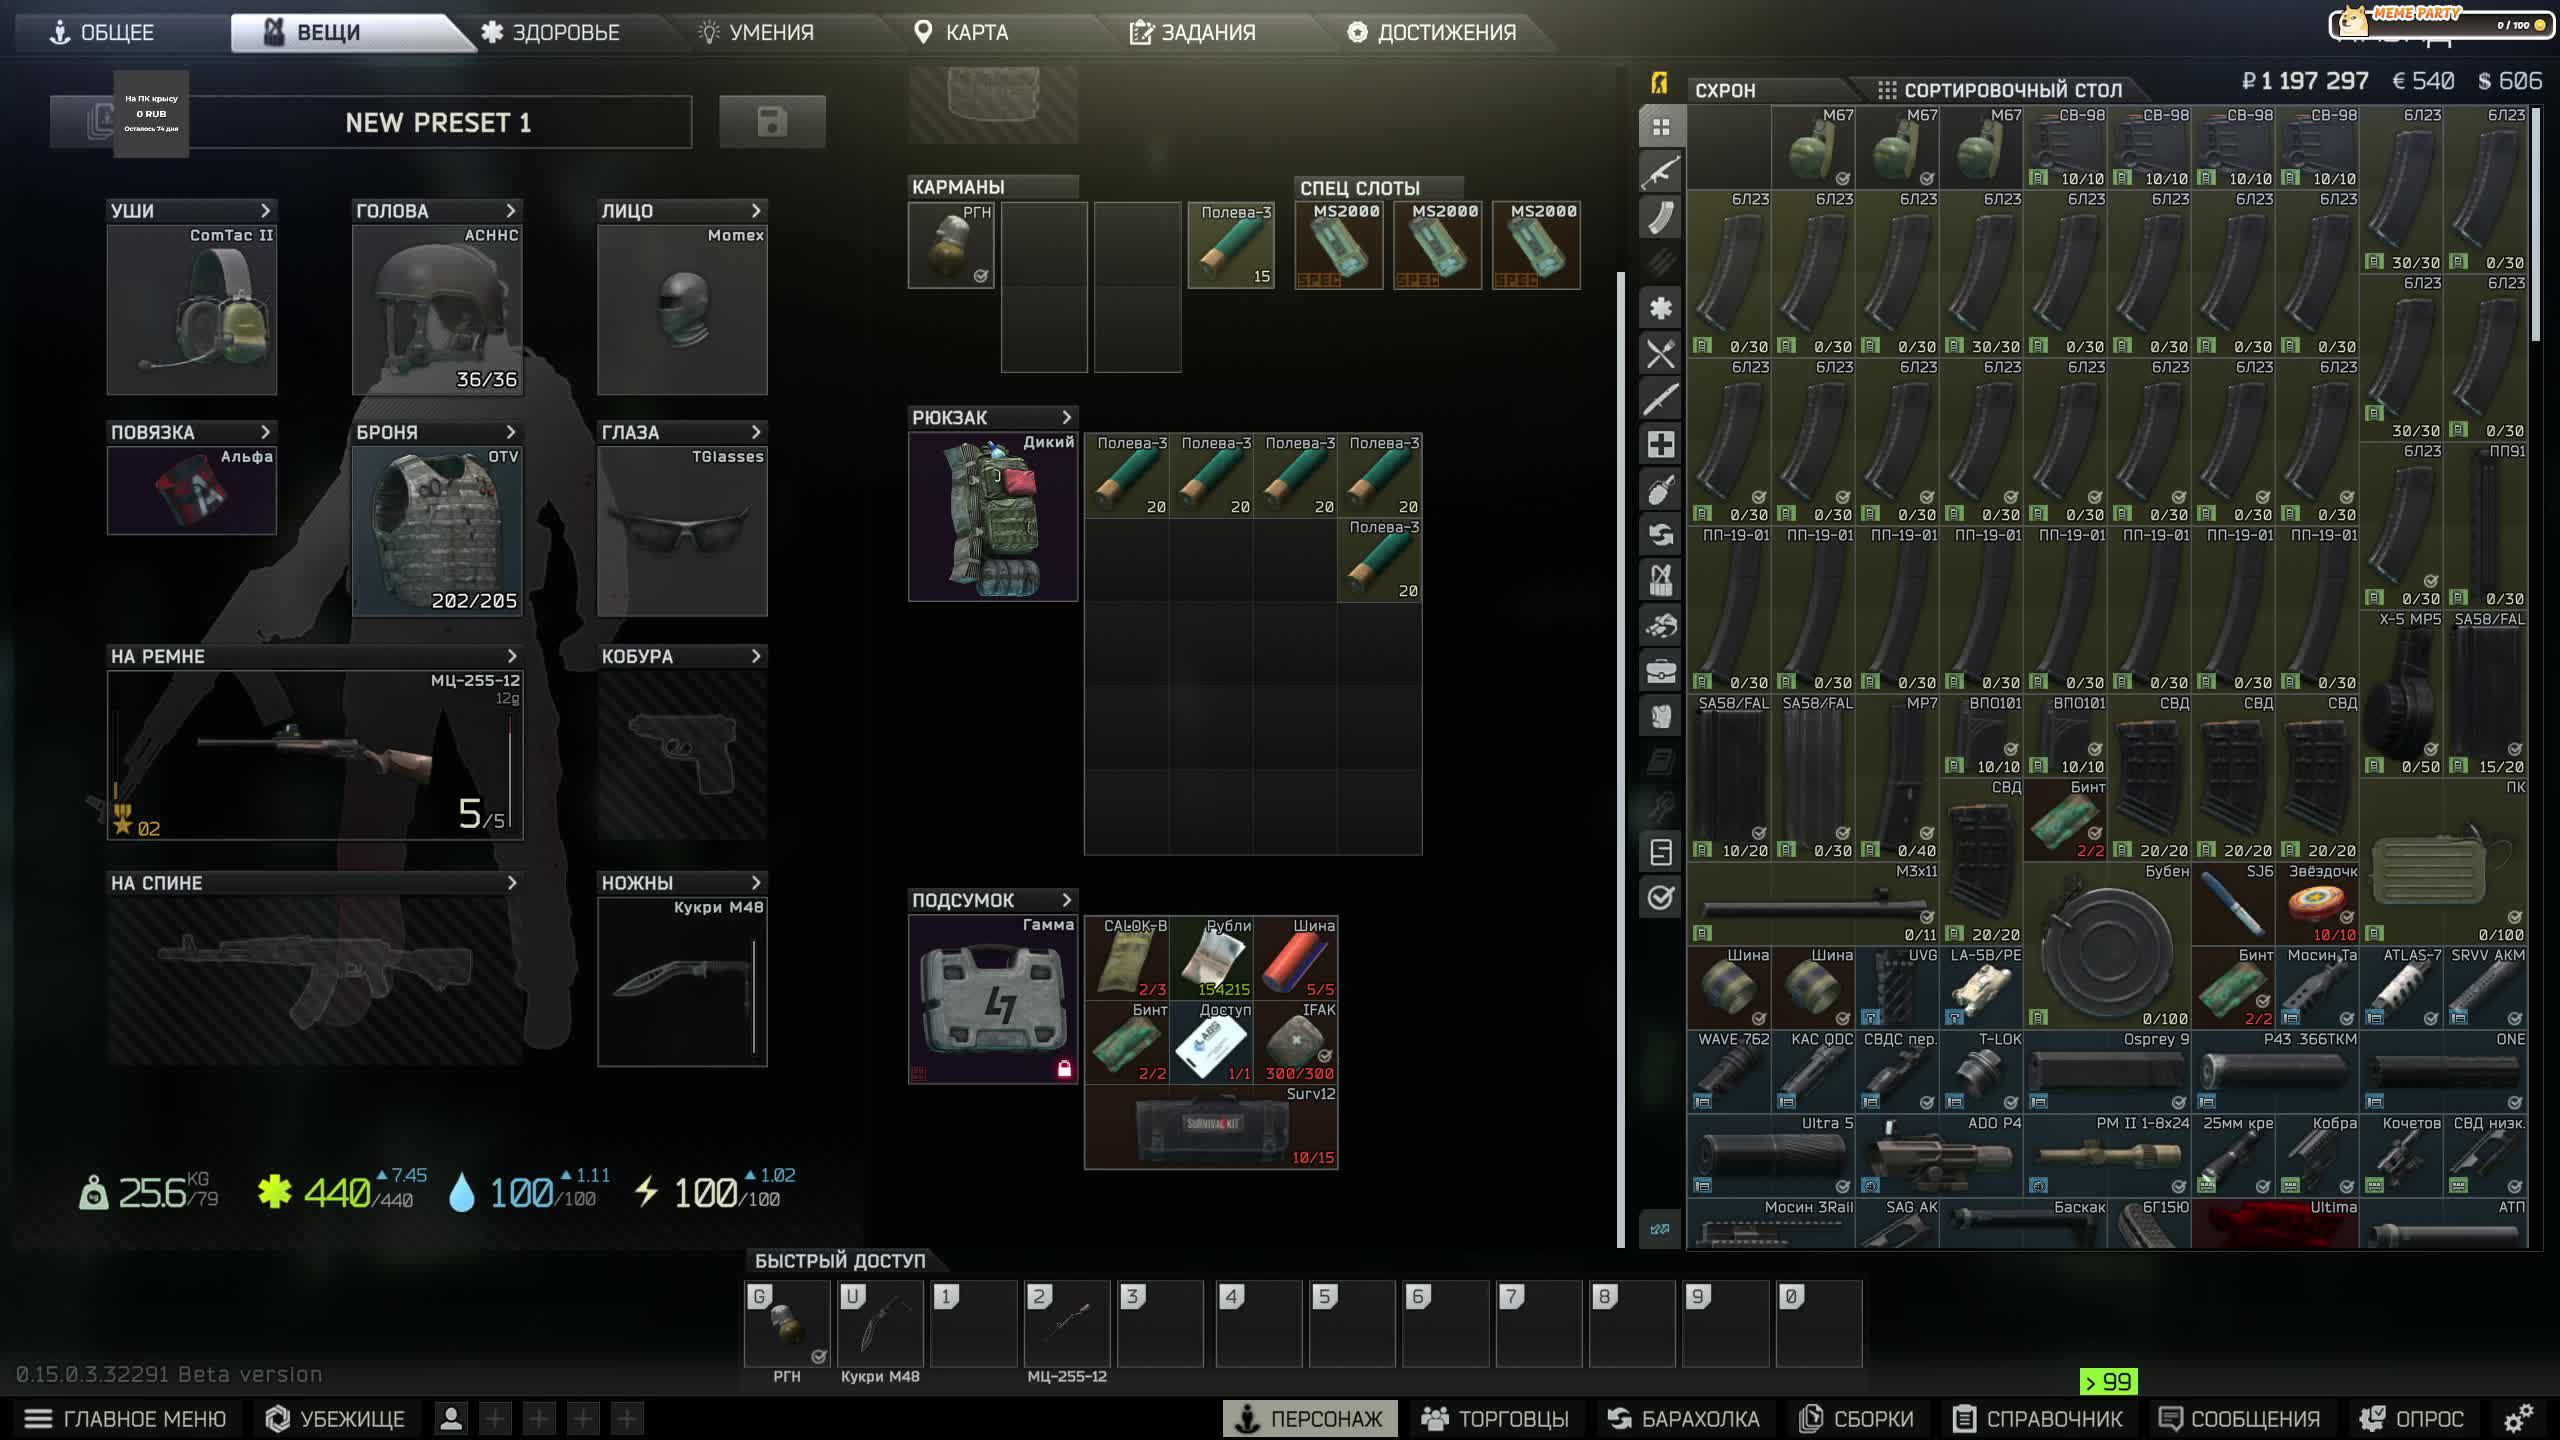This screenshot has height=1440, width=2560.
Task: Click the floppy disk save preset icon
Action: [772, 122]
